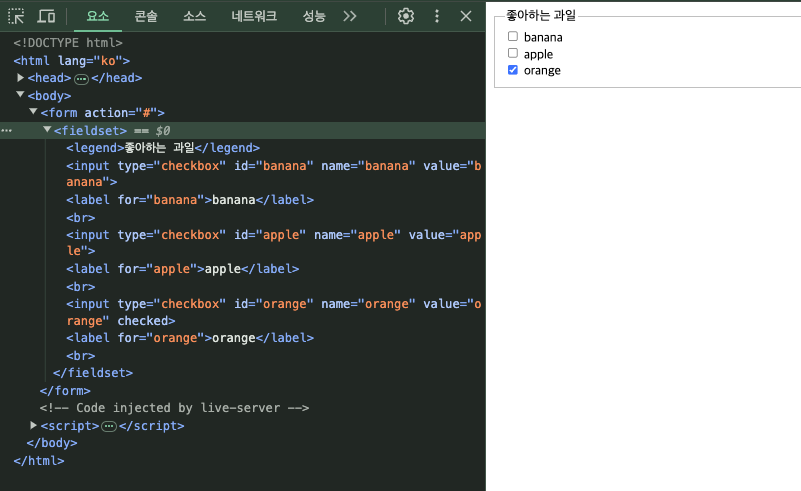Select the orange input element node
The height and width of the screenshot is (491, 801).
coord(273,312)
